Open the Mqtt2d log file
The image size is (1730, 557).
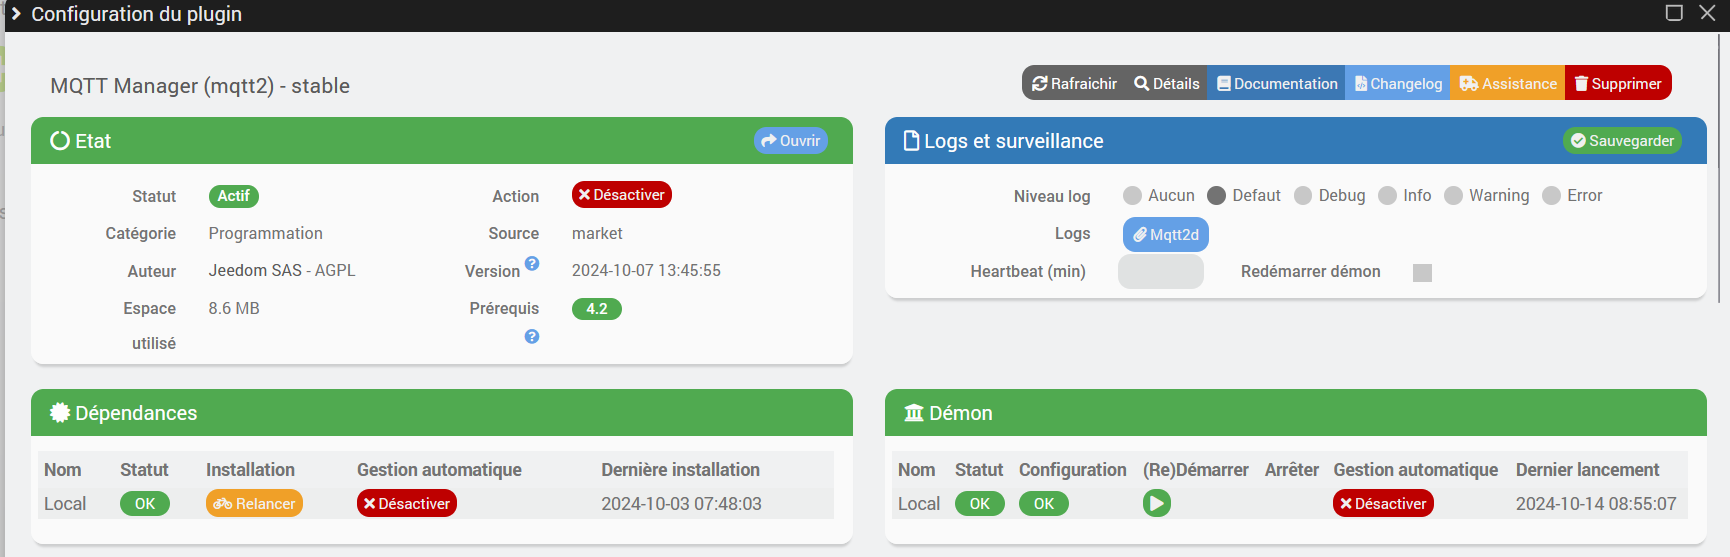pyautogui.click(x=1166, y=235)
